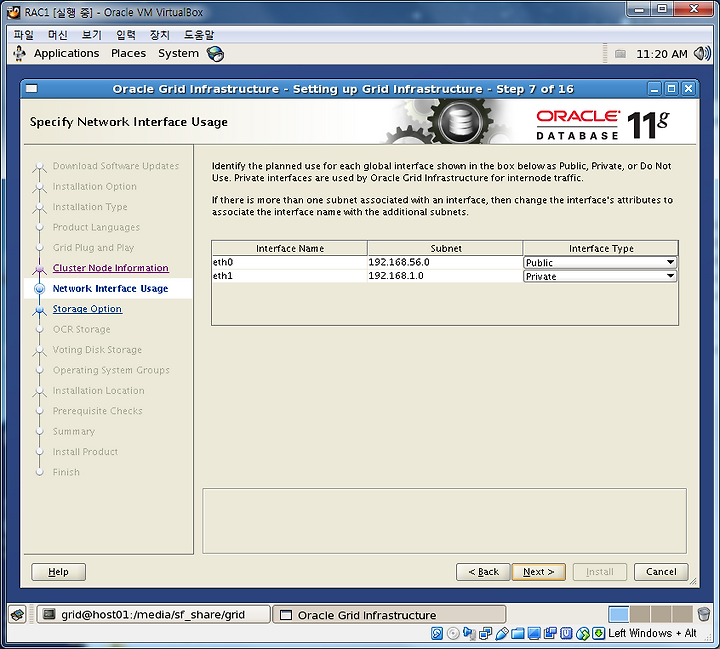Viewport: 720px width, 649px height.
Task: Click the Subnet column header
Action: coord(445,248)
